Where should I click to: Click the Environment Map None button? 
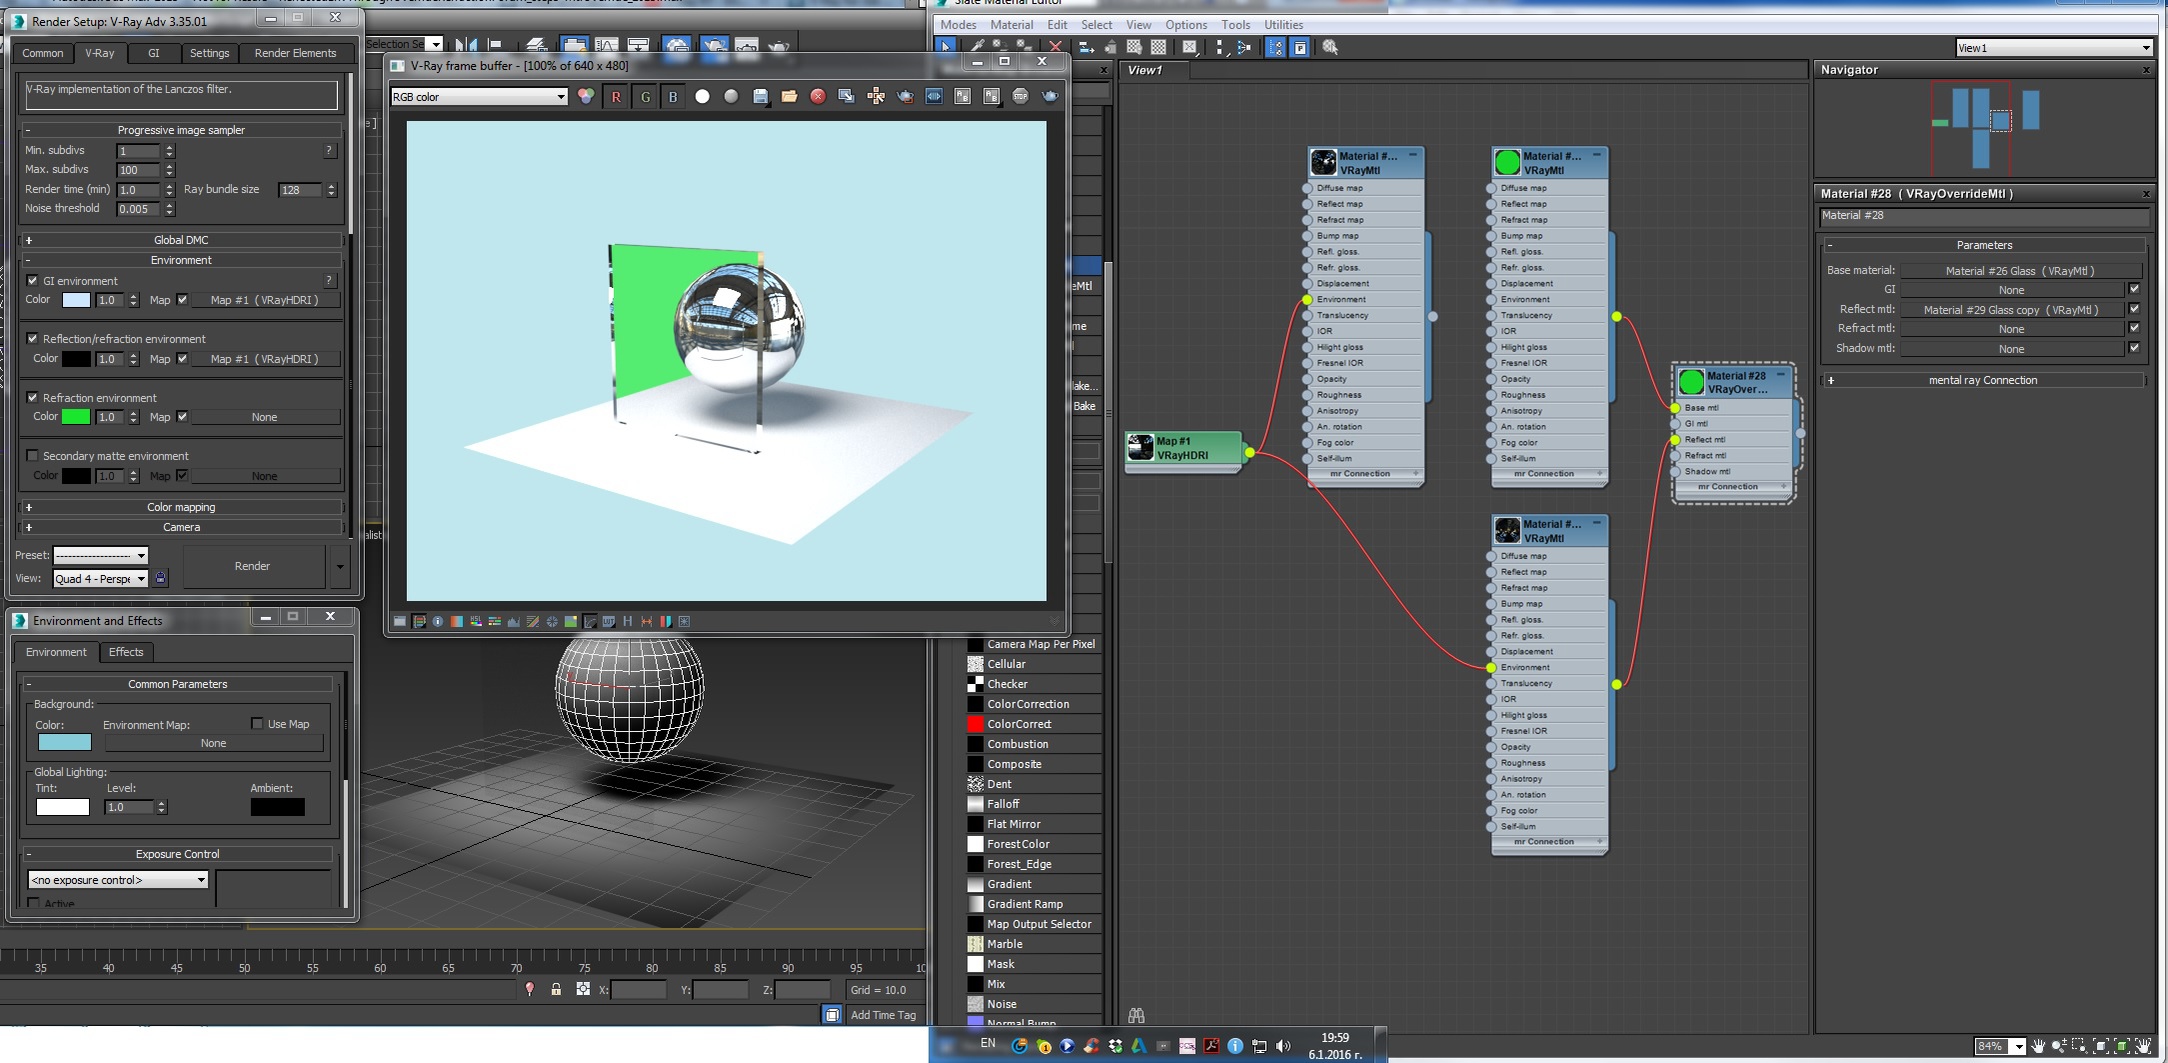pyautogui.click(x=214, y=743)
